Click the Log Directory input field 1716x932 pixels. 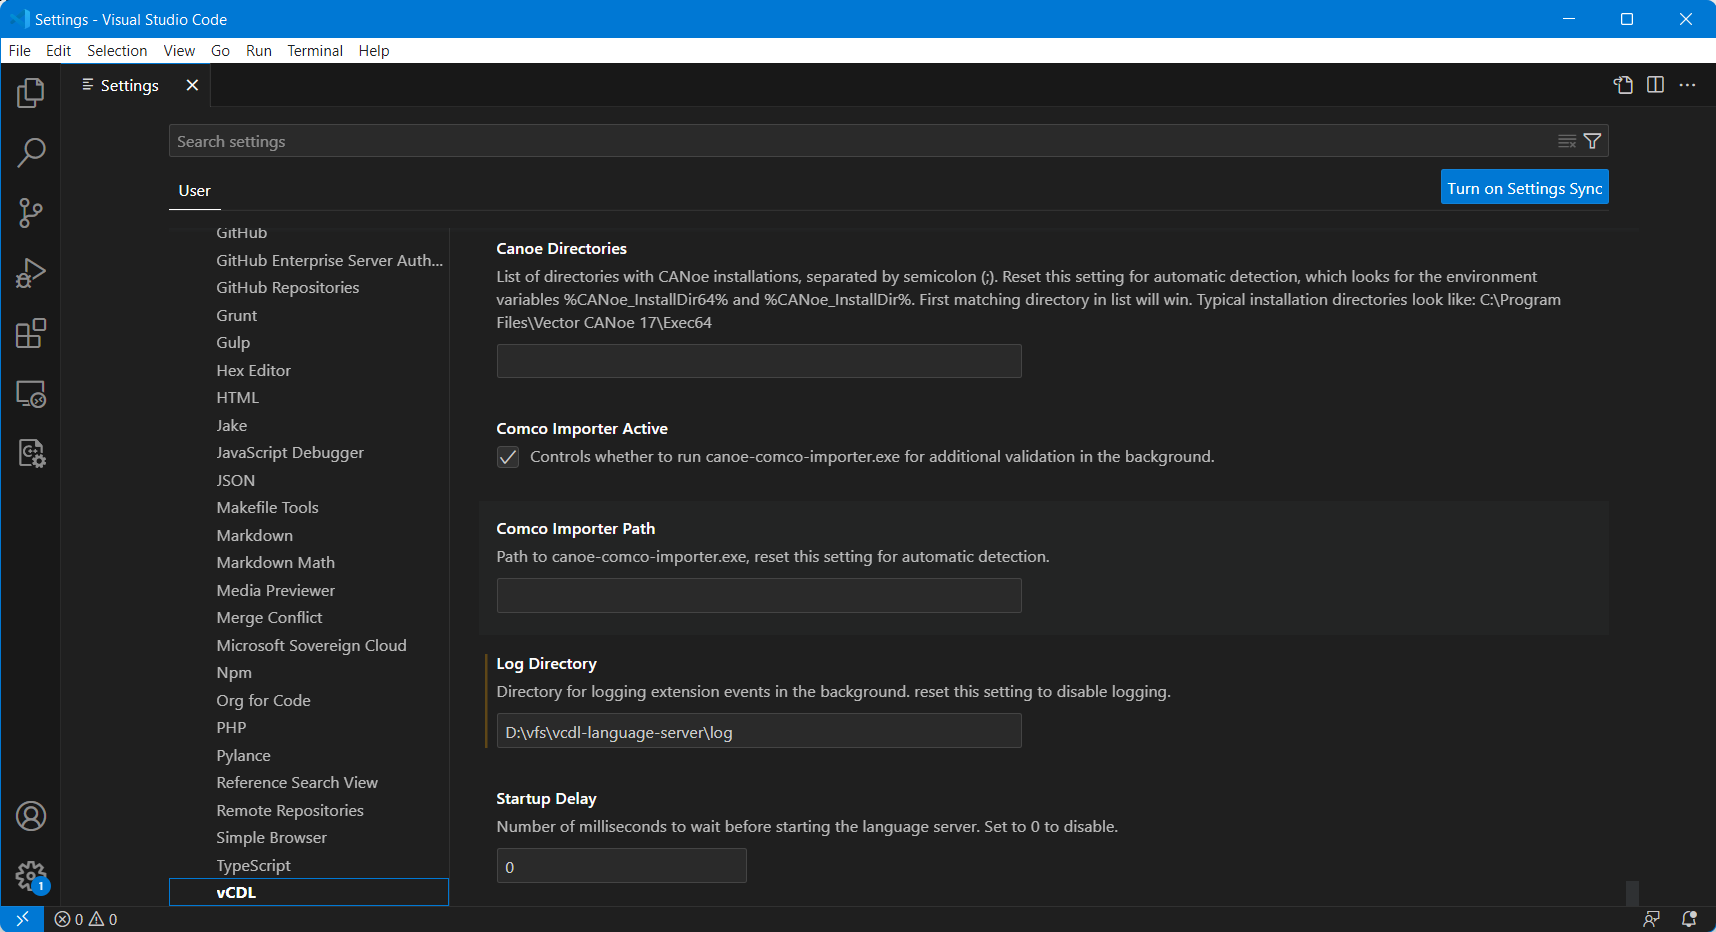759,731
